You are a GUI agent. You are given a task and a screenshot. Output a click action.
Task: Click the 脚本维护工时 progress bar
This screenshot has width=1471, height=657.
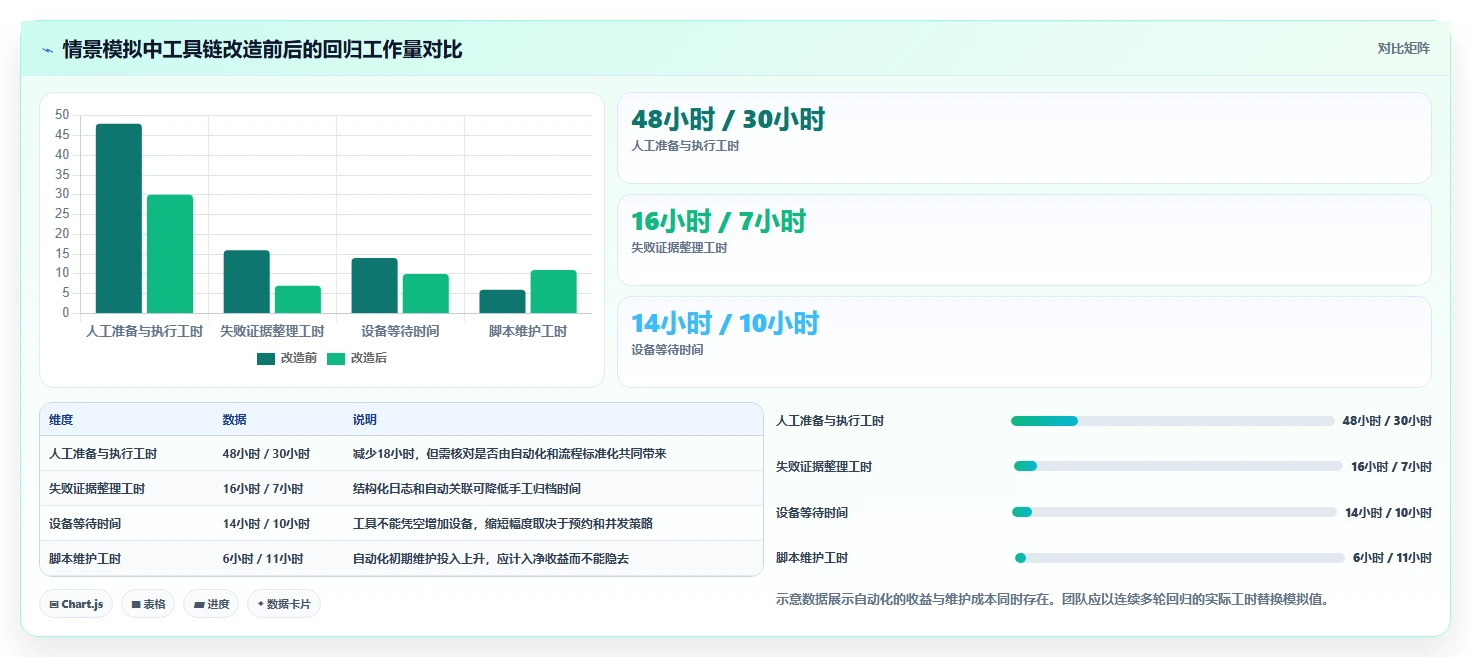(x=1180, y=558)
